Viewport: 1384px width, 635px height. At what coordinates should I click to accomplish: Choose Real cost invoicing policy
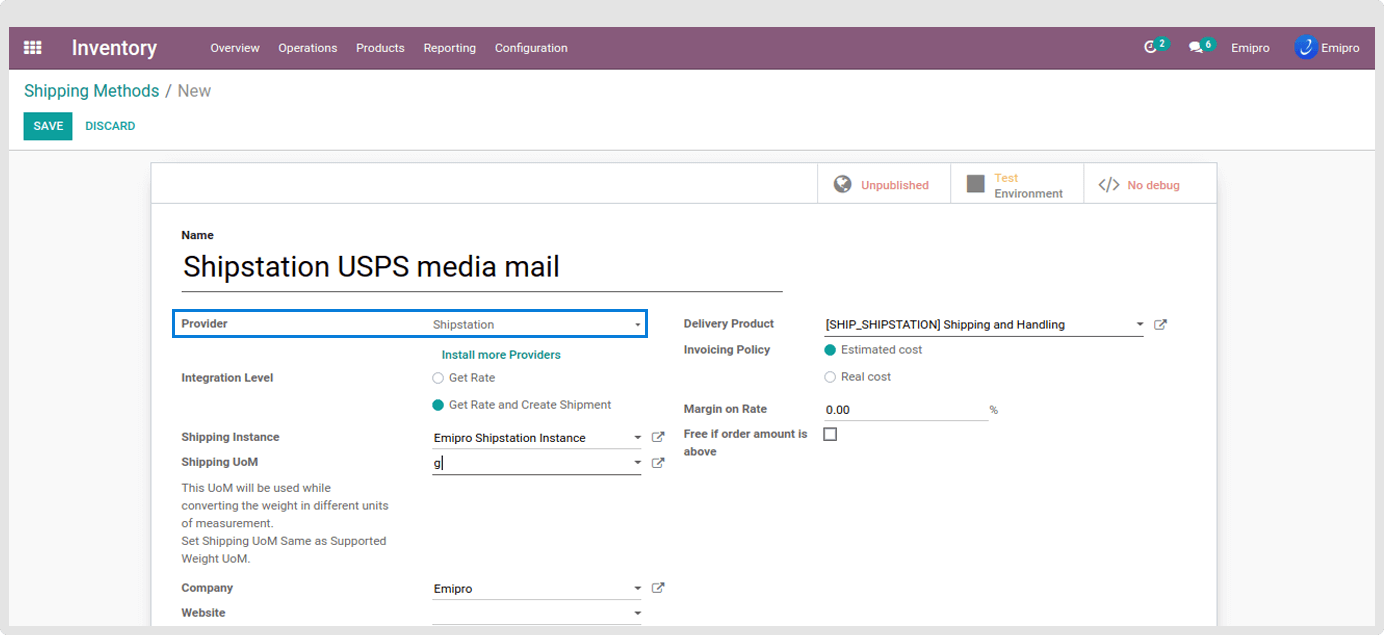point(830,377)
